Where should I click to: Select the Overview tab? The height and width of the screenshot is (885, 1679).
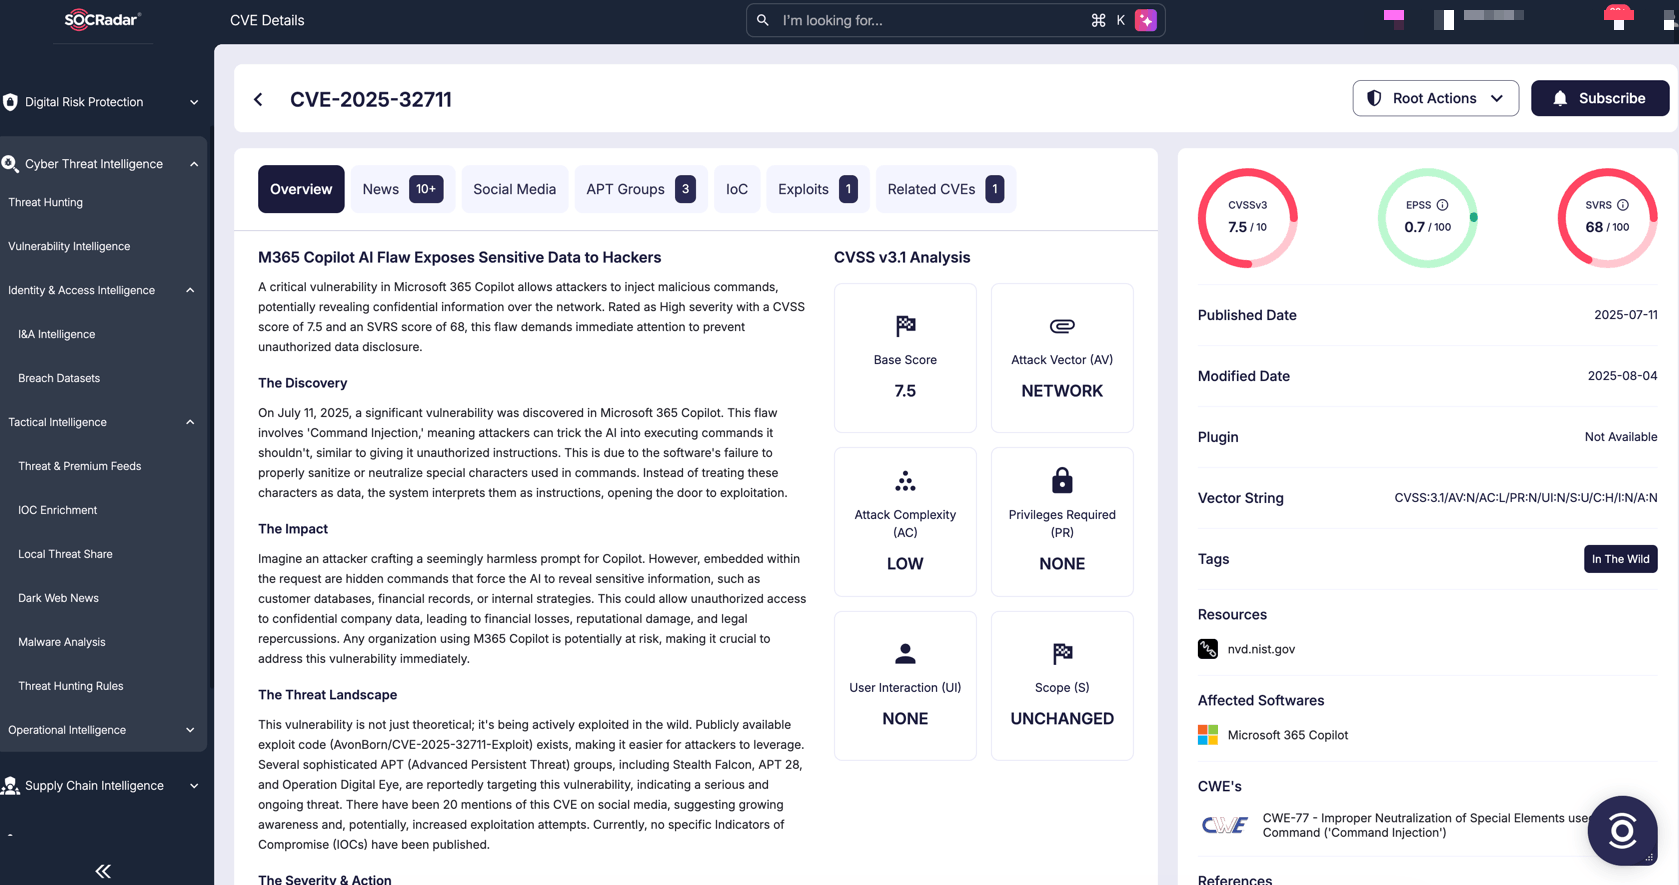click(x=301, y=189)
